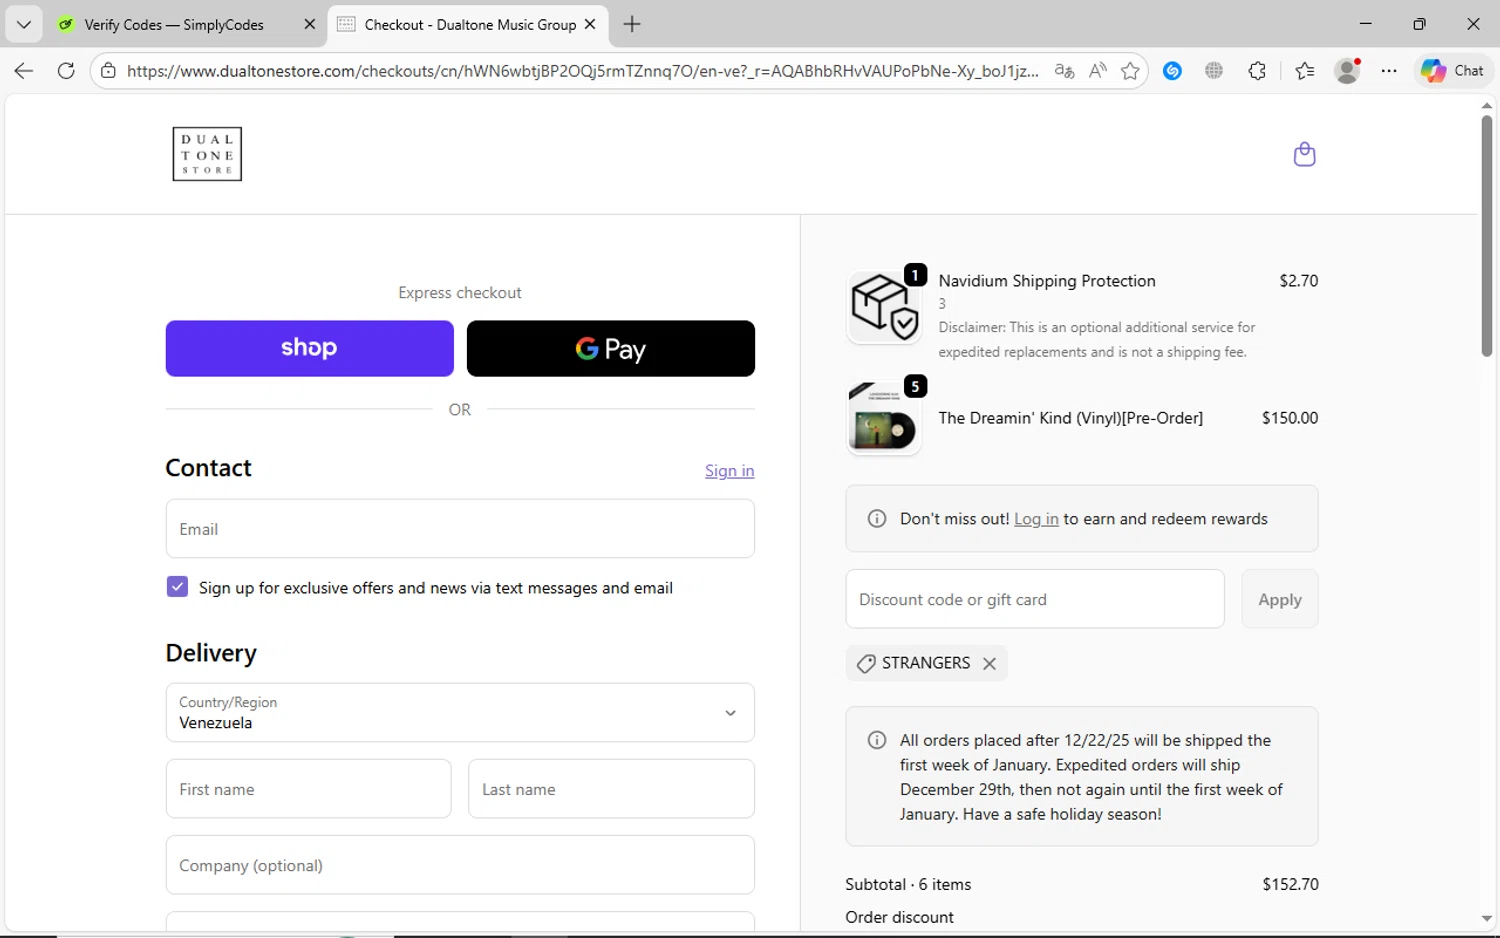Click the vertical page scrollbar thumb
Screen dimensions: 1500x938
click(x=1487, y=236)
